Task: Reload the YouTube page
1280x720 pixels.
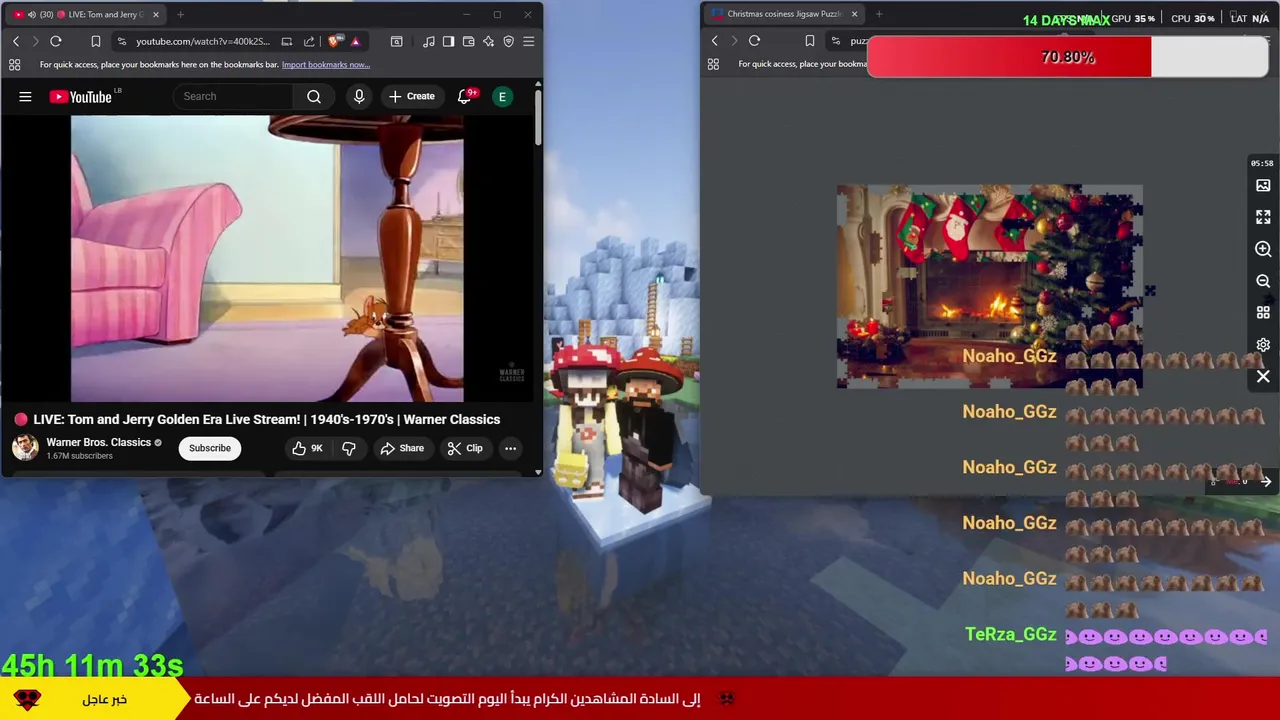Action: [x=56, y=41]
